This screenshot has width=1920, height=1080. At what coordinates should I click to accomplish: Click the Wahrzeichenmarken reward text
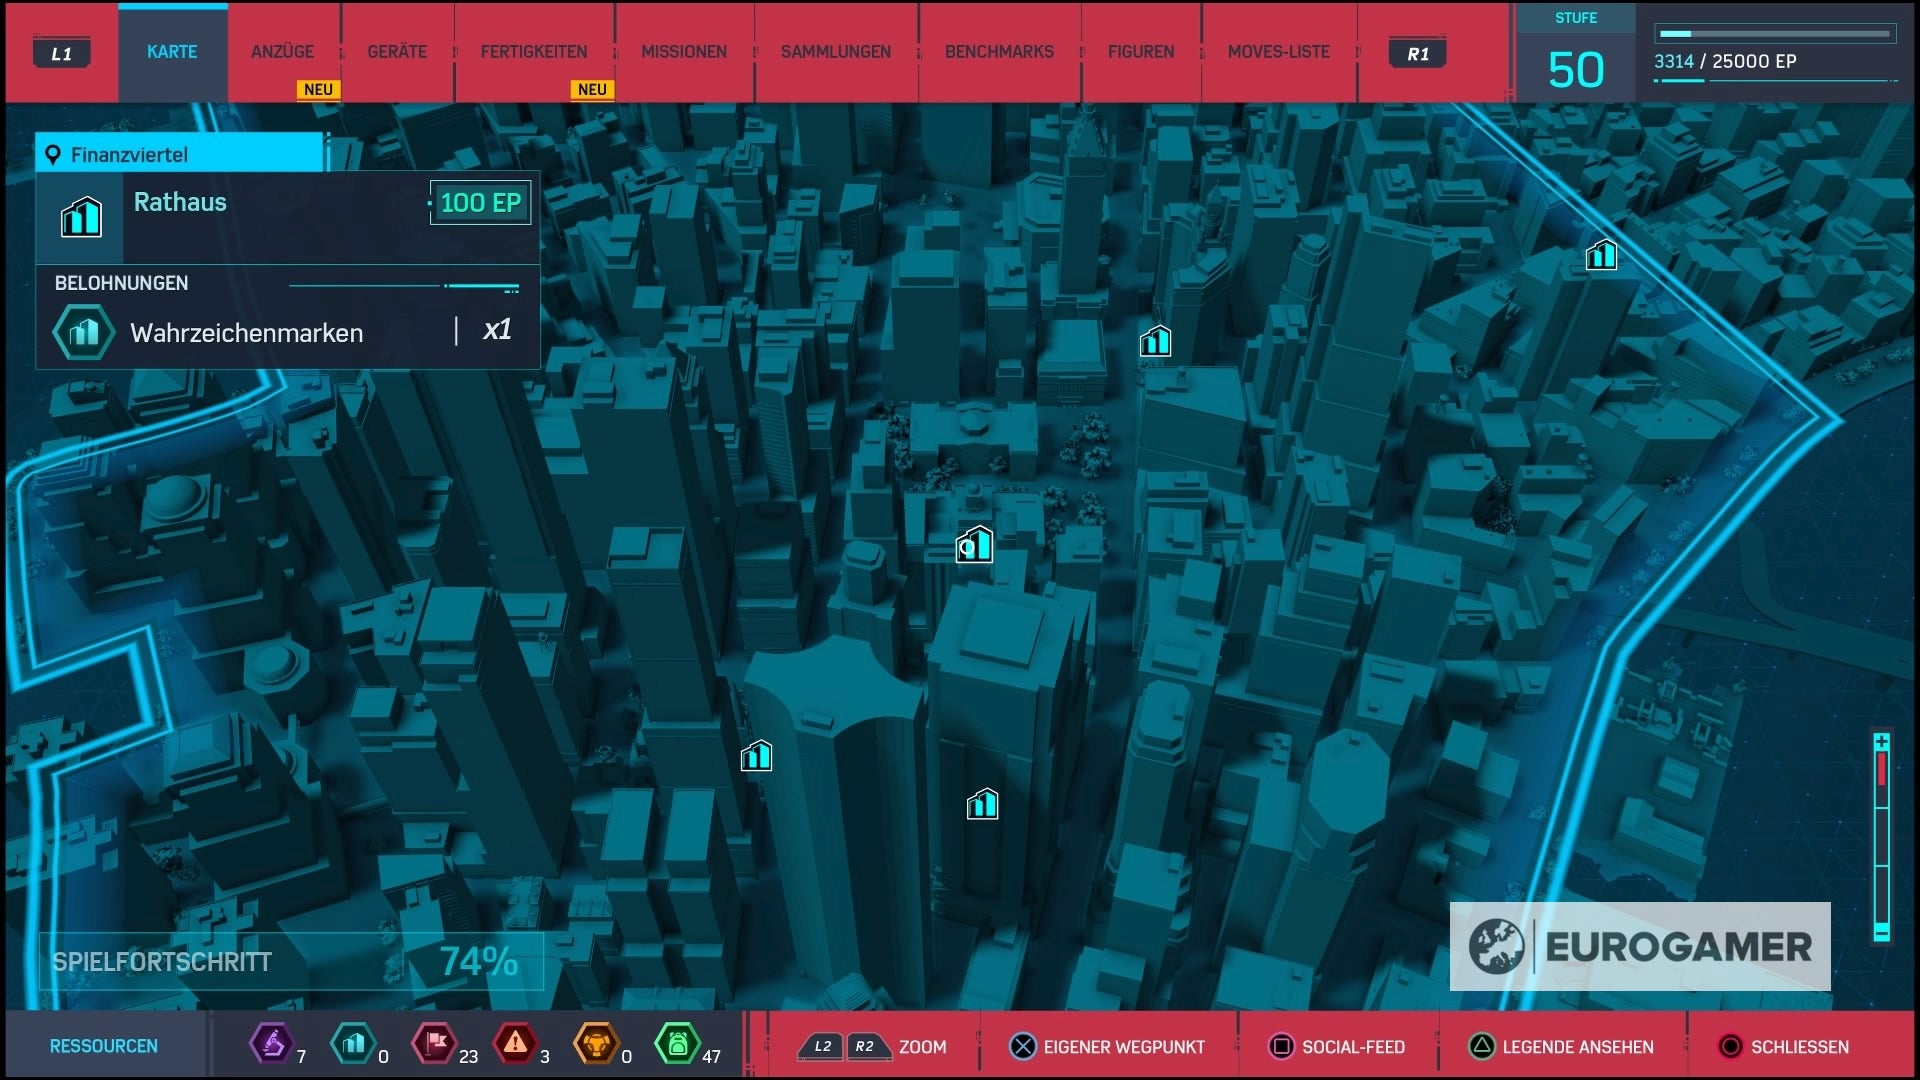tap(247, 333)
